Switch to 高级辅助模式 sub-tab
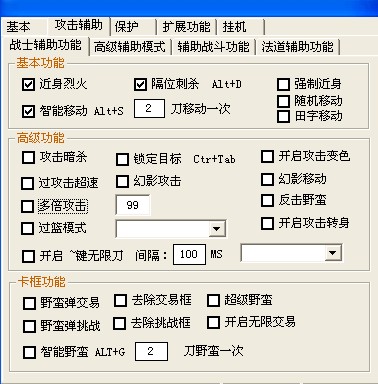Image resolution: width=378 pixels, height=384 pixels. tap(130, 47)
